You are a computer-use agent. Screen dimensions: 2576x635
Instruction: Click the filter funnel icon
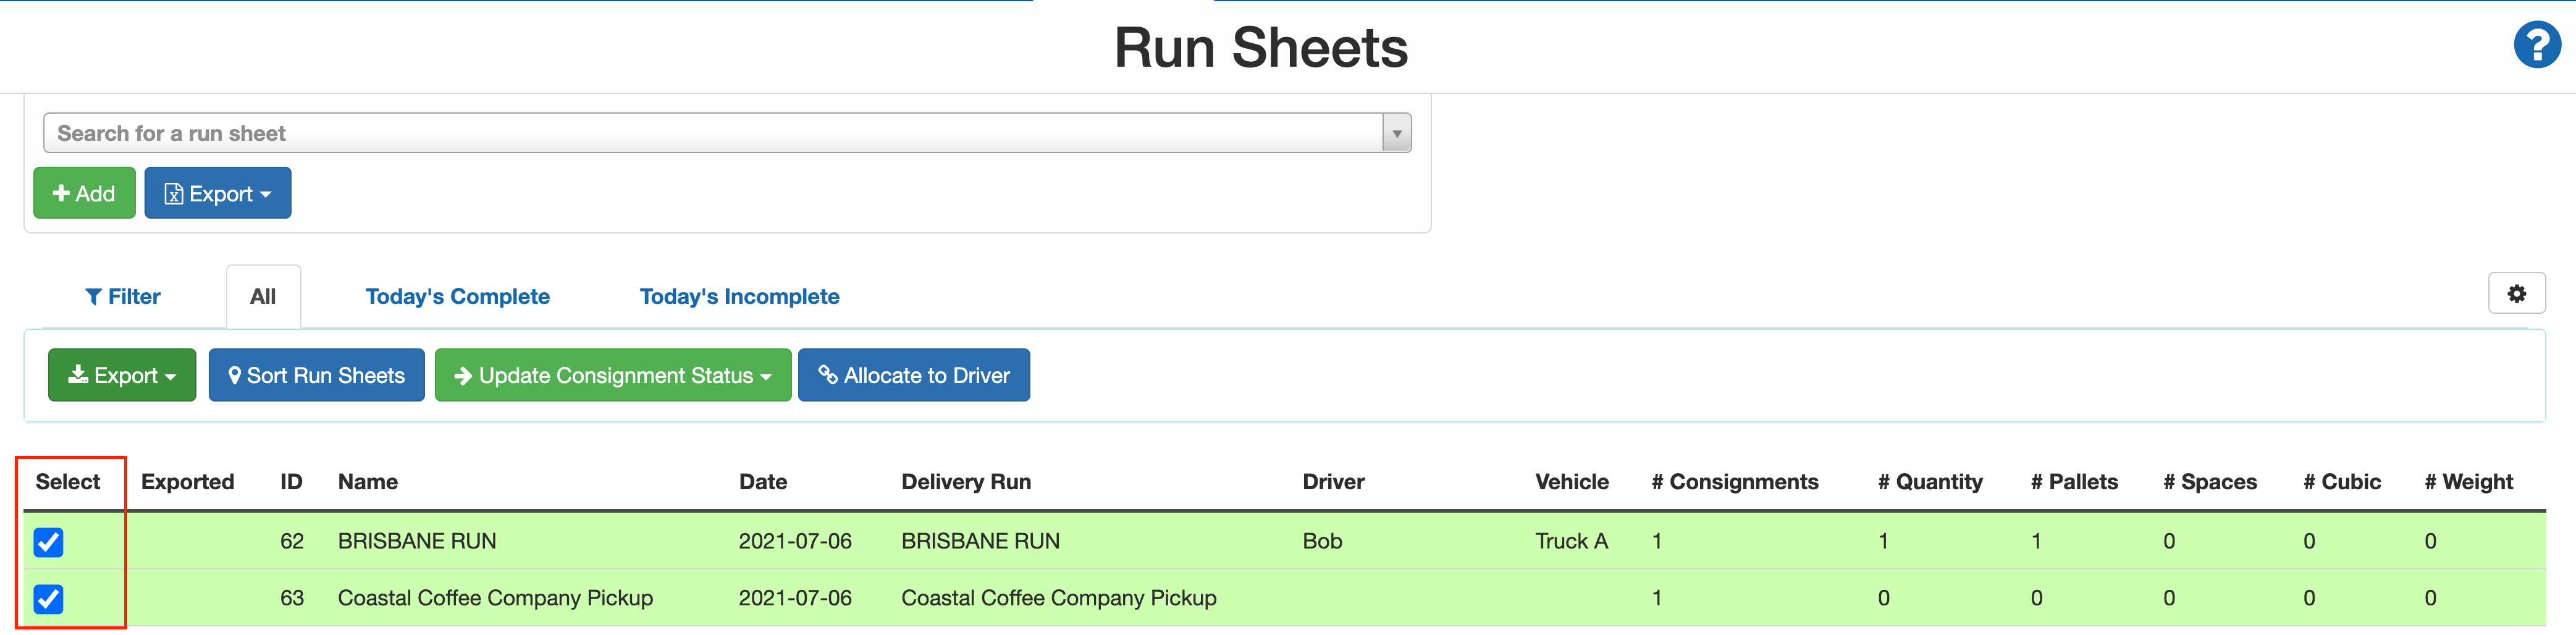click(95, 295)
